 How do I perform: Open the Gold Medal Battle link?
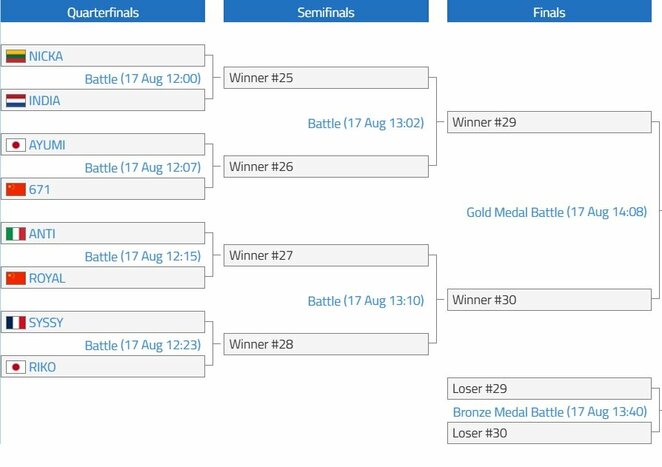tap(556, 212)
